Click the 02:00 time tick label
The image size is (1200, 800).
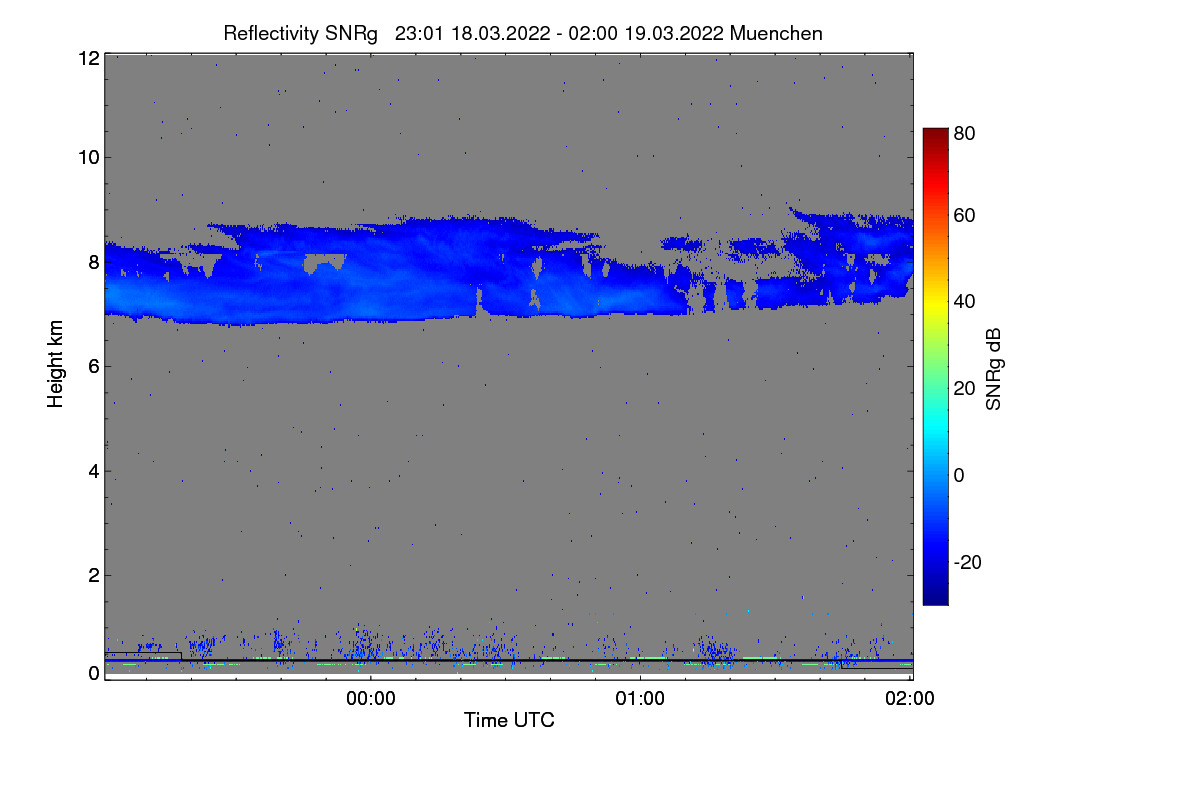910,699
